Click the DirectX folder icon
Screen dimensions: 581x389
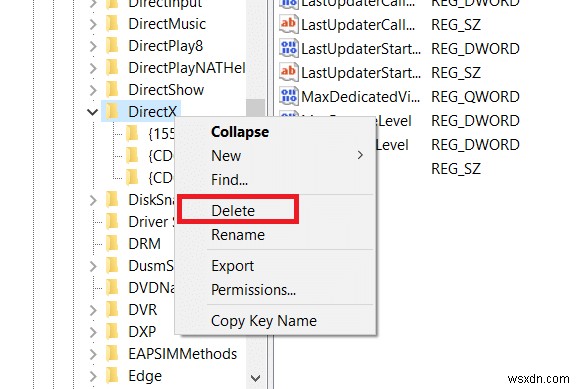[112, 112]
